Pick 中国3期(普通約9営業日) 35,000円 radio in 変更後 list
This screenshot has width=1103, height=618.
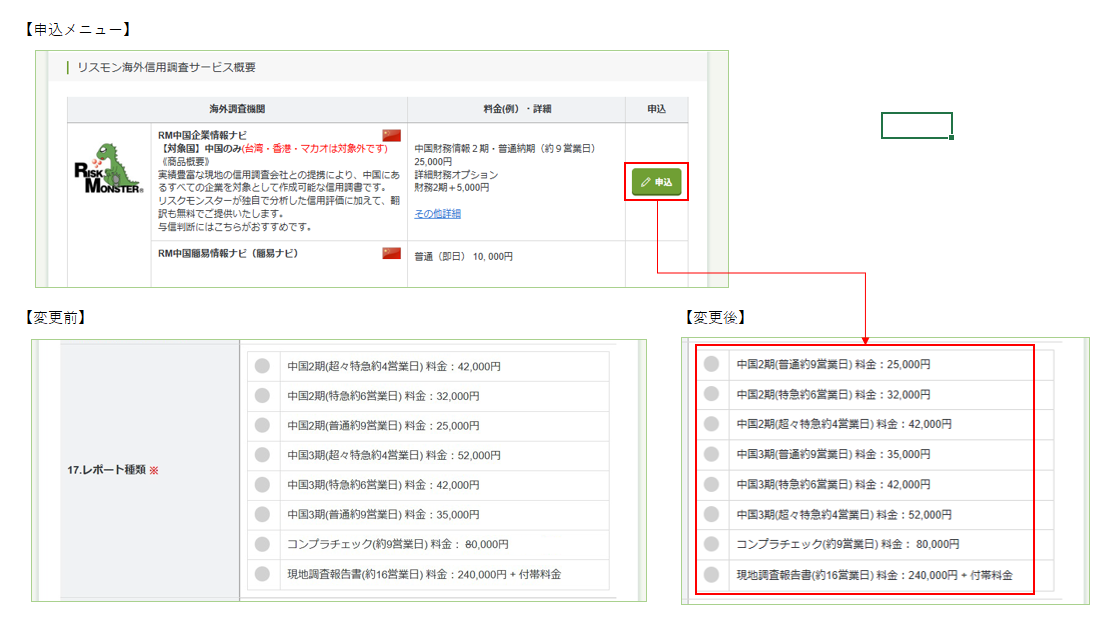coord(711,454)
